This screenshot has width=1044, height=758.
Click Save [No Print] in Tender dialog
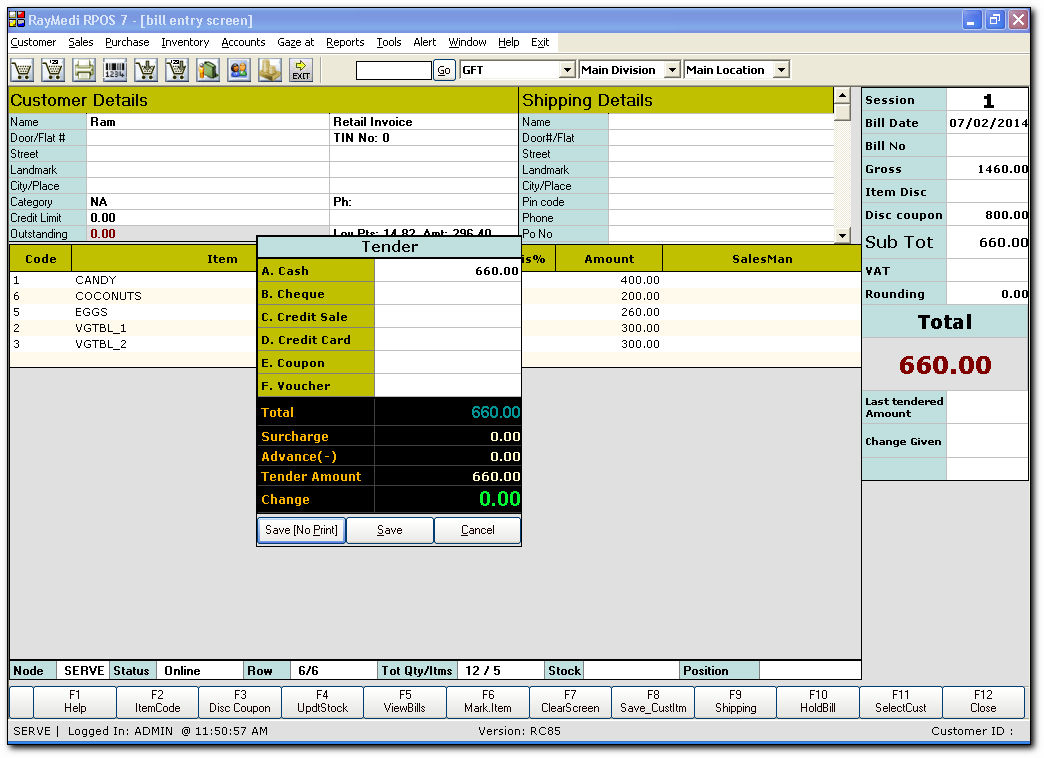tap(302, 530)
